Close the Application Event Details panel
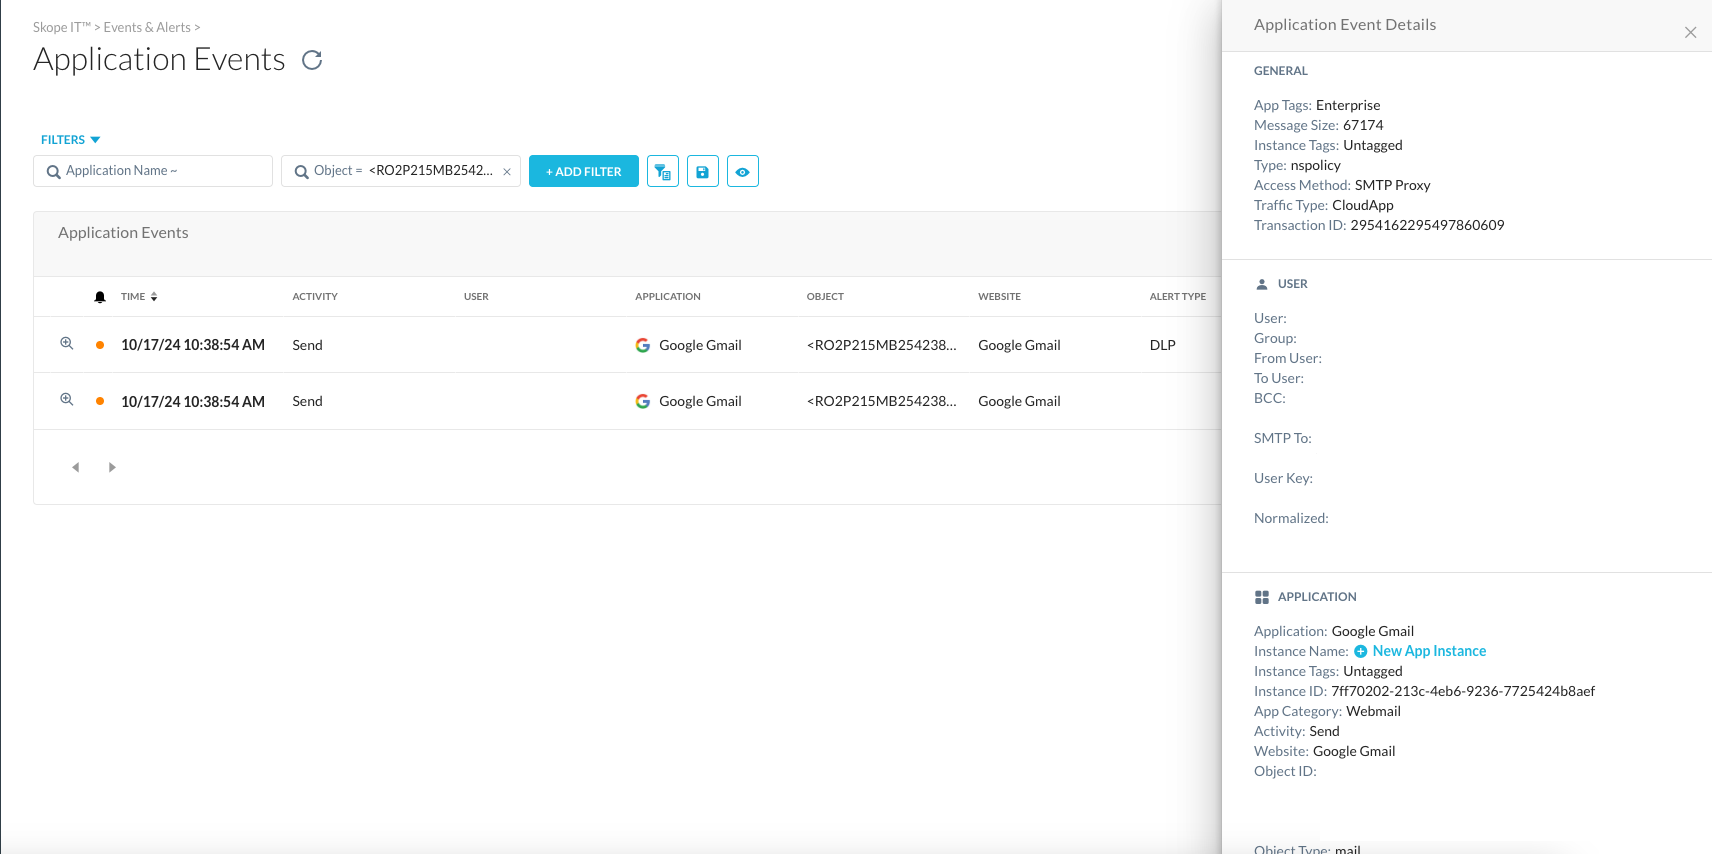The image size is (1712, 854). [1690, 33]
